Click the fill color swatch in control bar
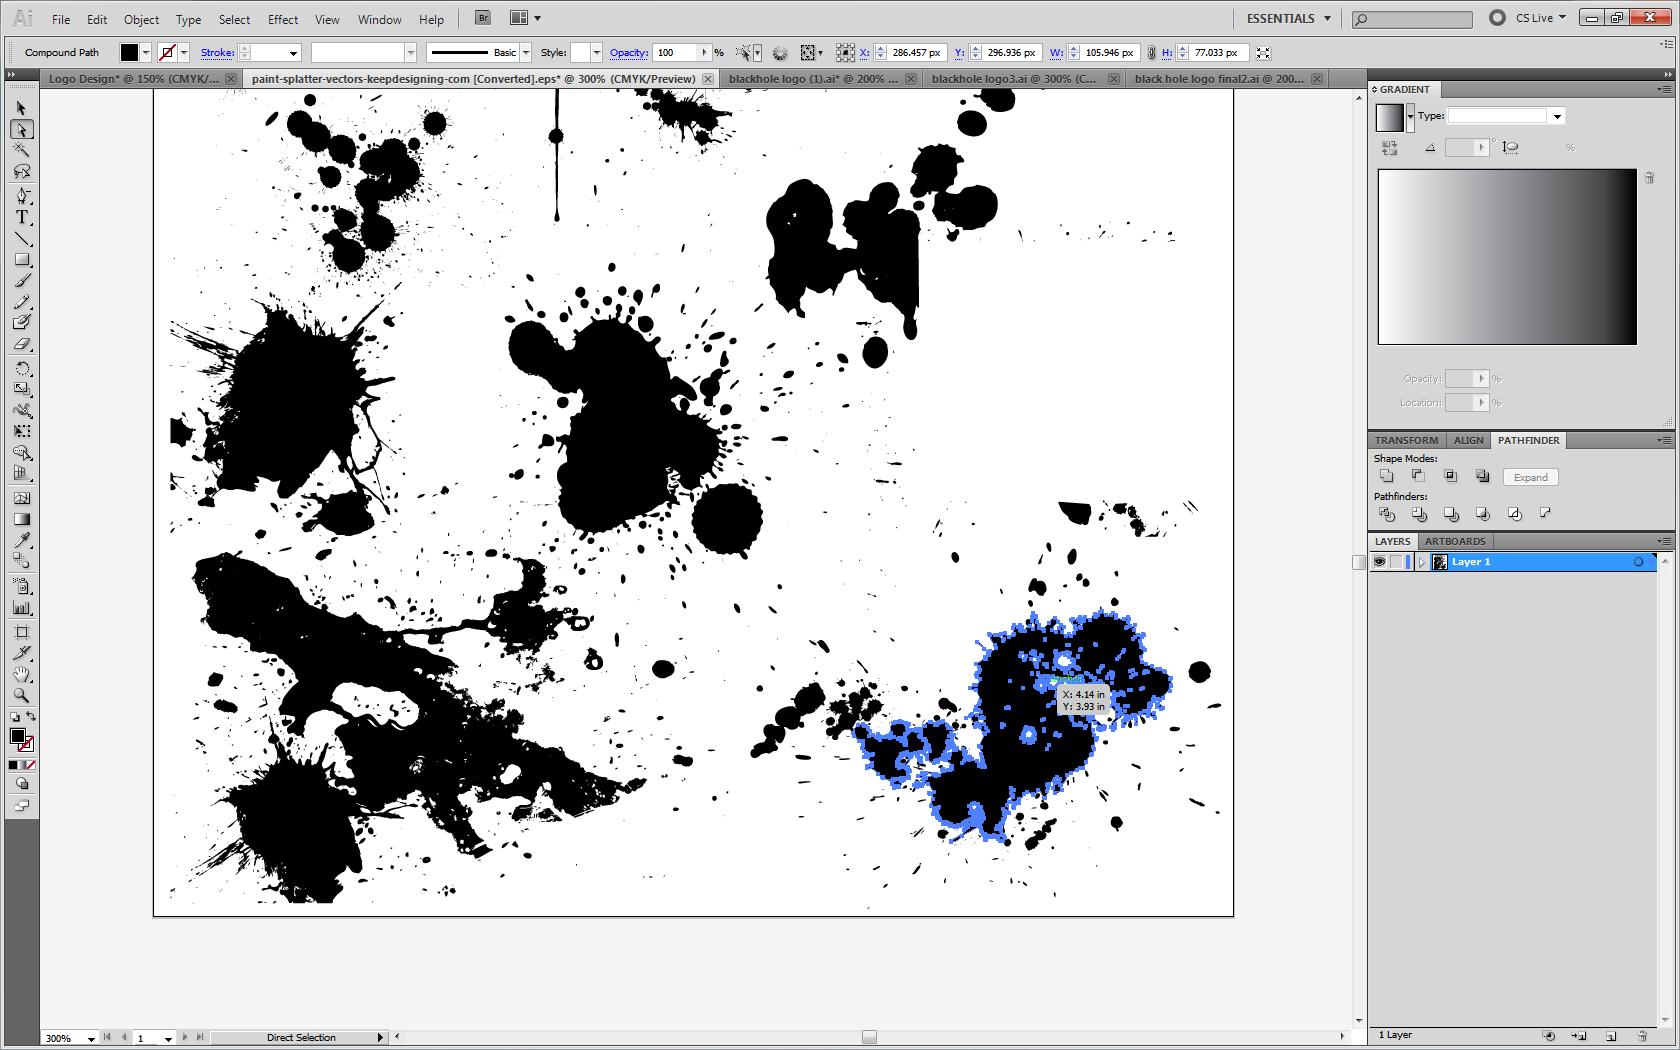 129,53
